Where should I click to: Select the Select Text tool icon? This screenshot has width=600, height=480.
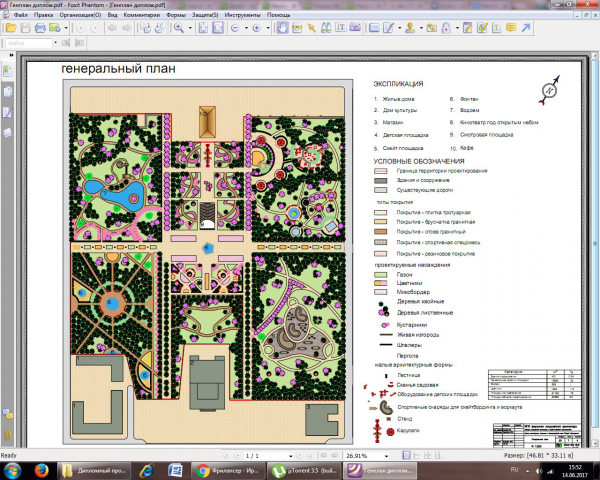(297, 28)
